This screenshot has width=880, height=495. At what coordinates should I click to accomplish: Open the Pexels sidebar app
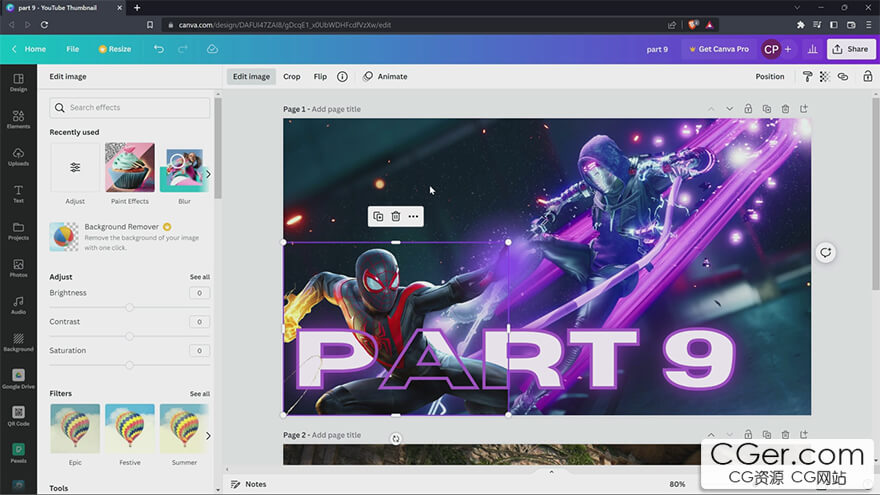point(19,453)
